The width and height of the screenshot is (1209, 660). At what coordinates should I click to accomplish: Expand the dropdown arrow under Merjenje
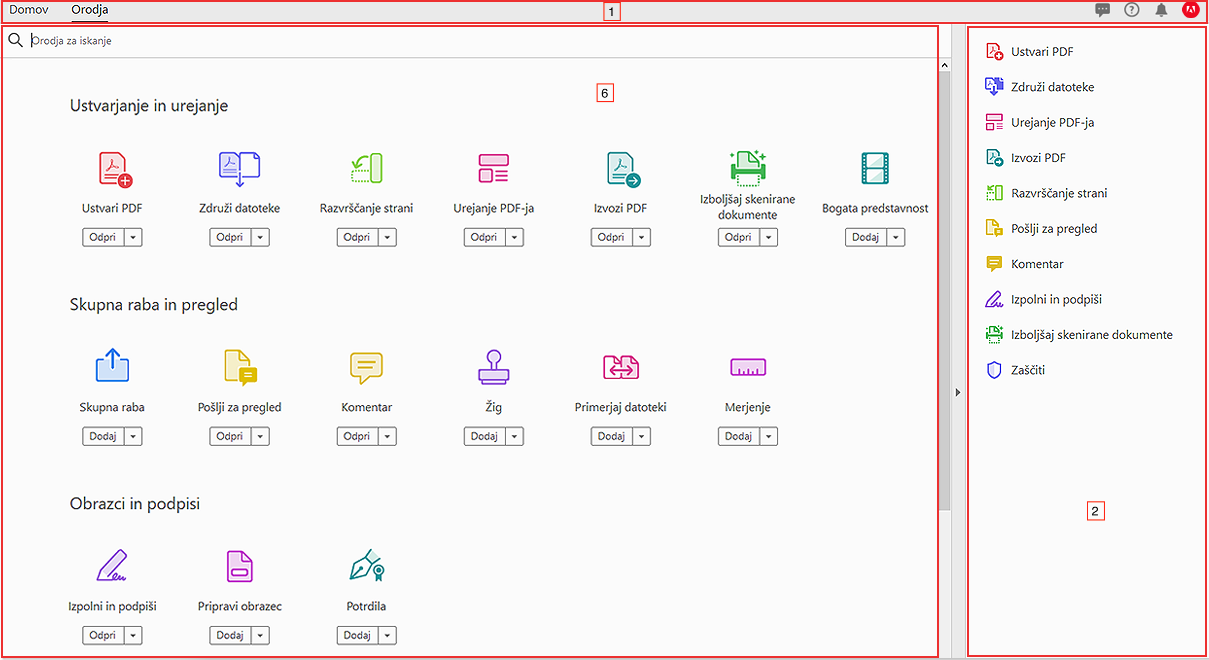(x=768, y=437)
